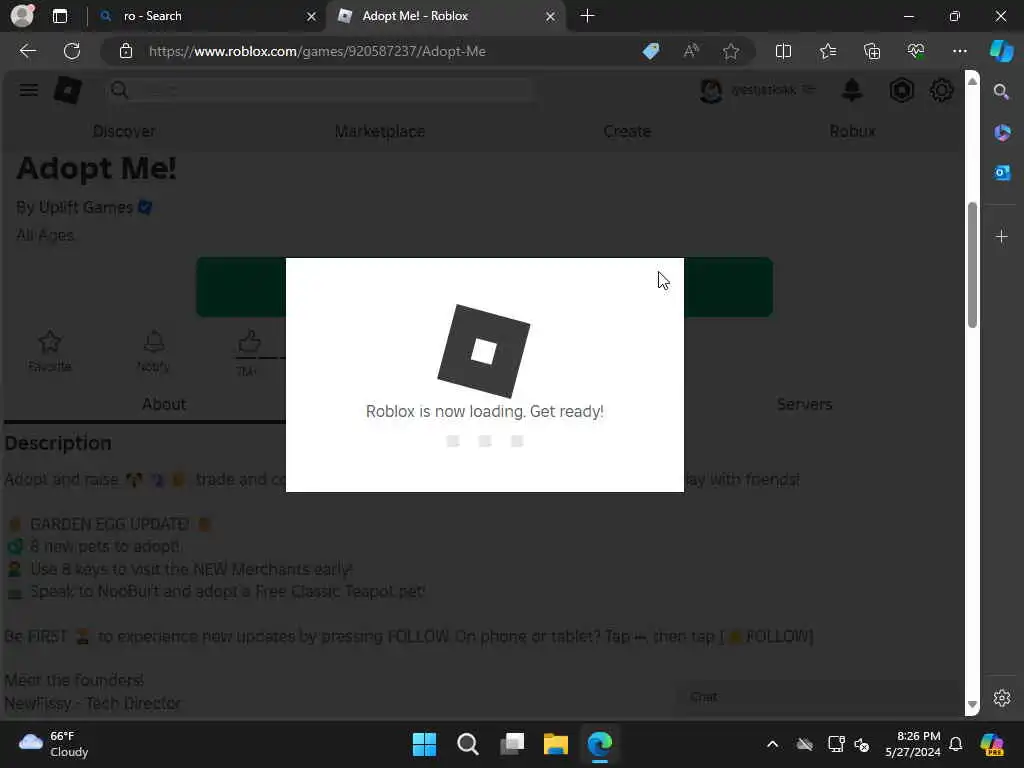Open Microsoft 365 sidebar icon

pos(1002,133)
